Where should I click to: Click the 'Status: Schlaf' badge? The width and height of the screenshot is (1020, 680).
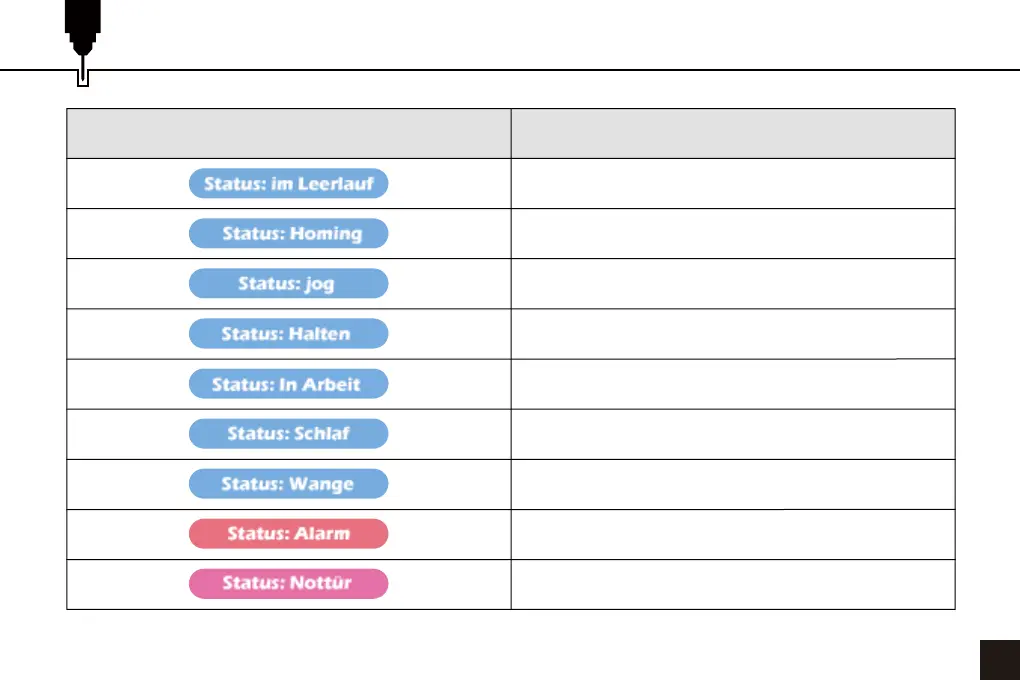point(288,434)
